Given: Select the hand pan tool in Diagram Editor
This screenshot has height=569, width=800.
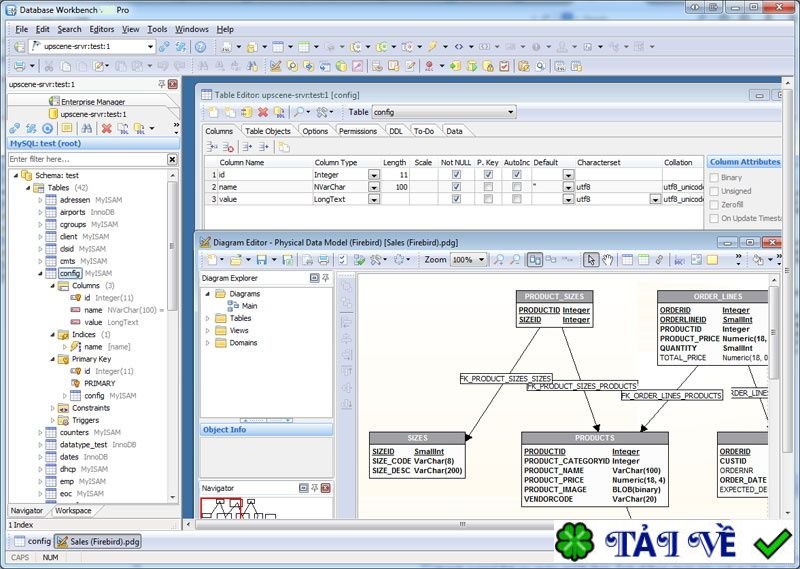Looking at the screenshot, I should pyautogui.click(x=607, y=260).
